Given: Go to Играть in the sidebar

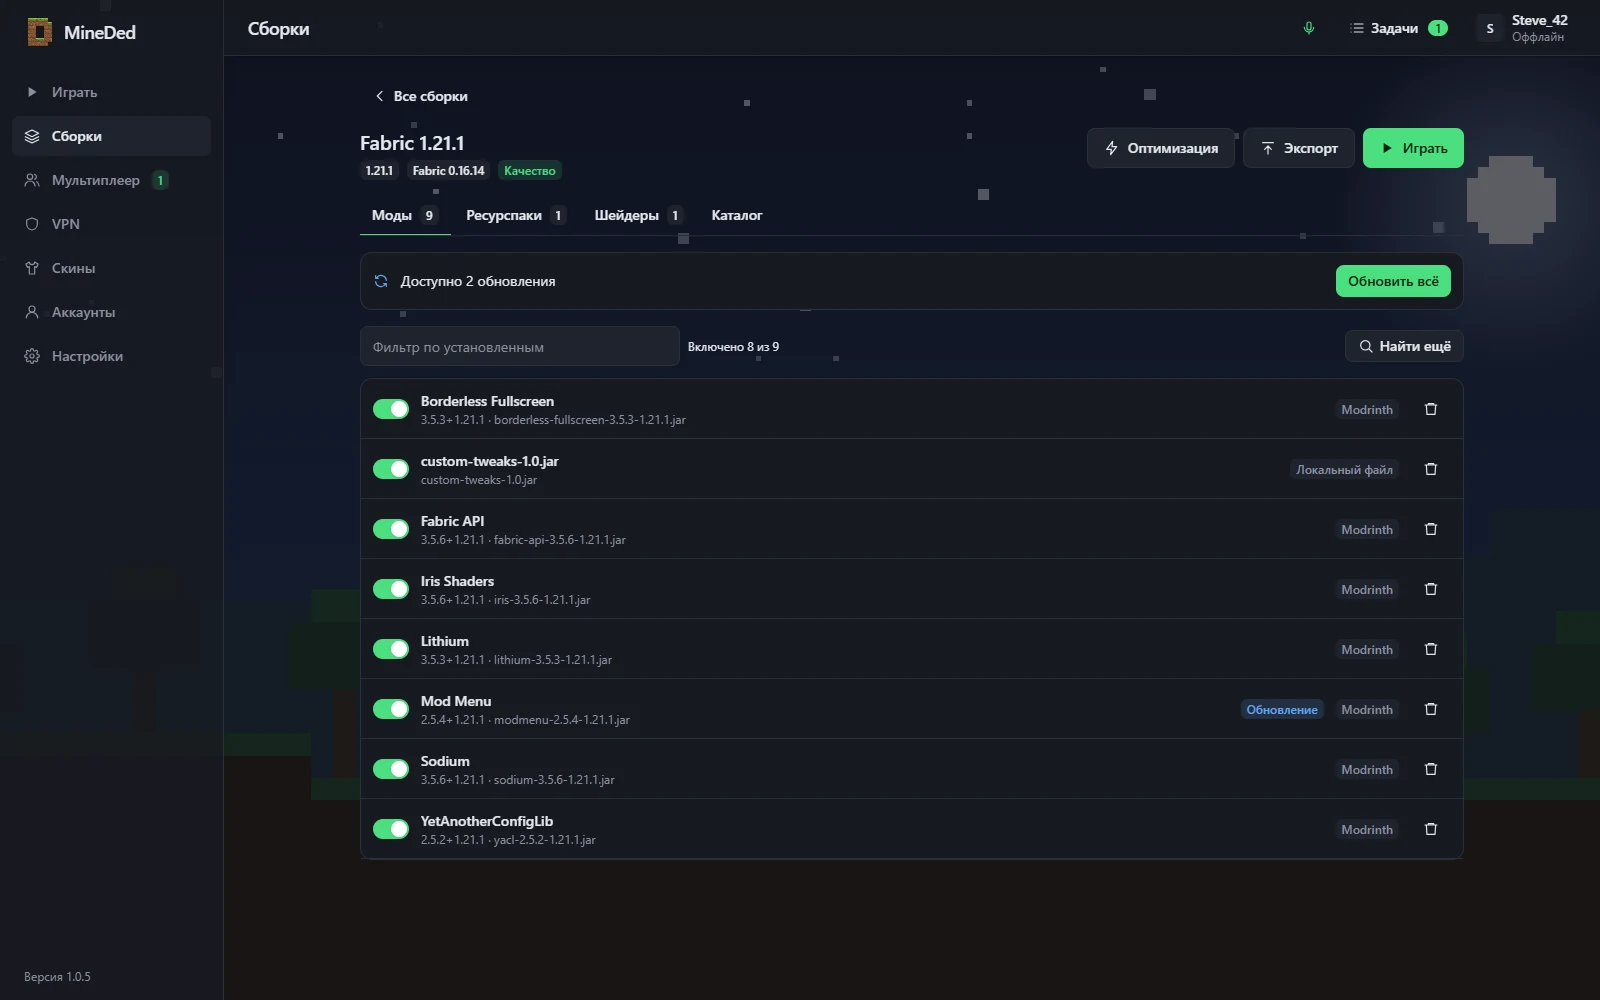Looking at the screenshot, I should coord(111,92).
